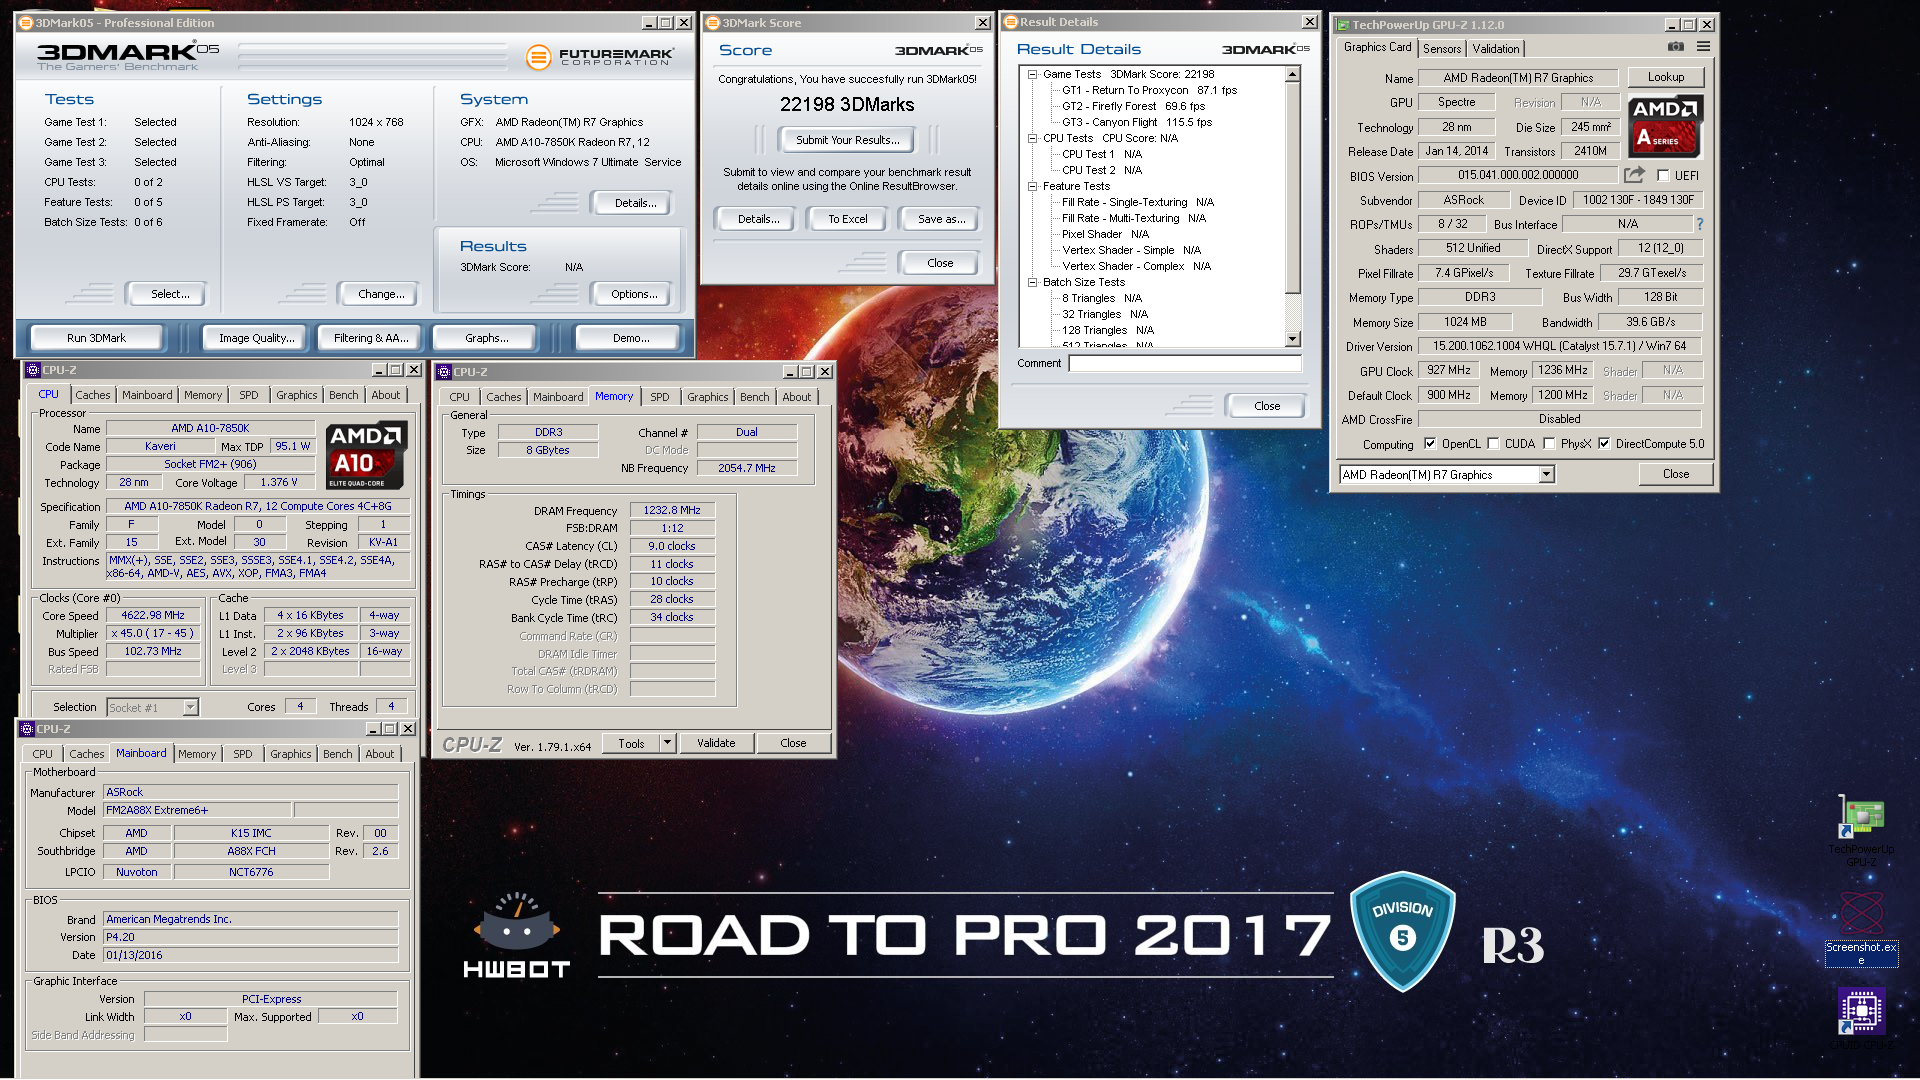Image resolution: width=1920 pixels, height=1080 pixels.
Task: Toggle the OpenCL checkbox
Action: pos(1430,444)
